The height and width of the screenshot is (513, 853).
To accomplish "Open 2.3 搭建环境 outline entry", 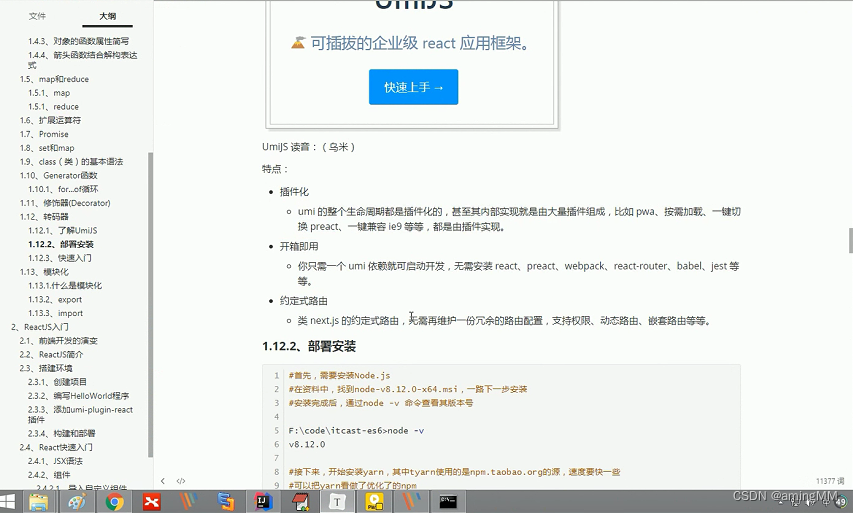I will click(46, 368).
